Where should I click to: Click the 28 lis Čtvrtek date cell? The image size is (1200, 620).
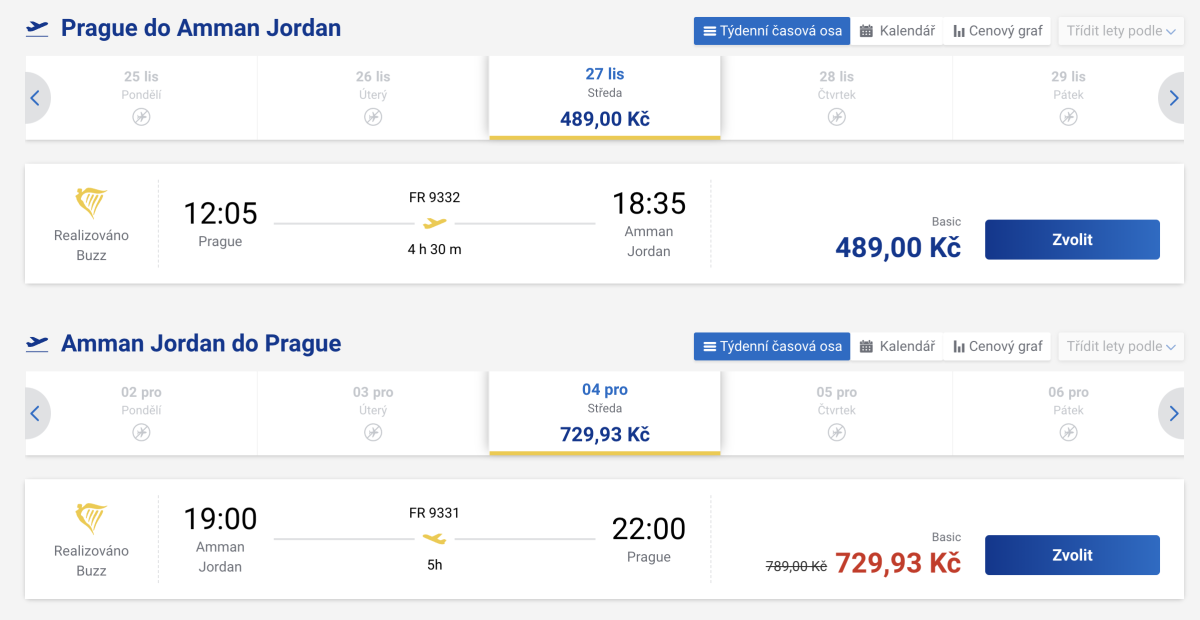[836, 97]
